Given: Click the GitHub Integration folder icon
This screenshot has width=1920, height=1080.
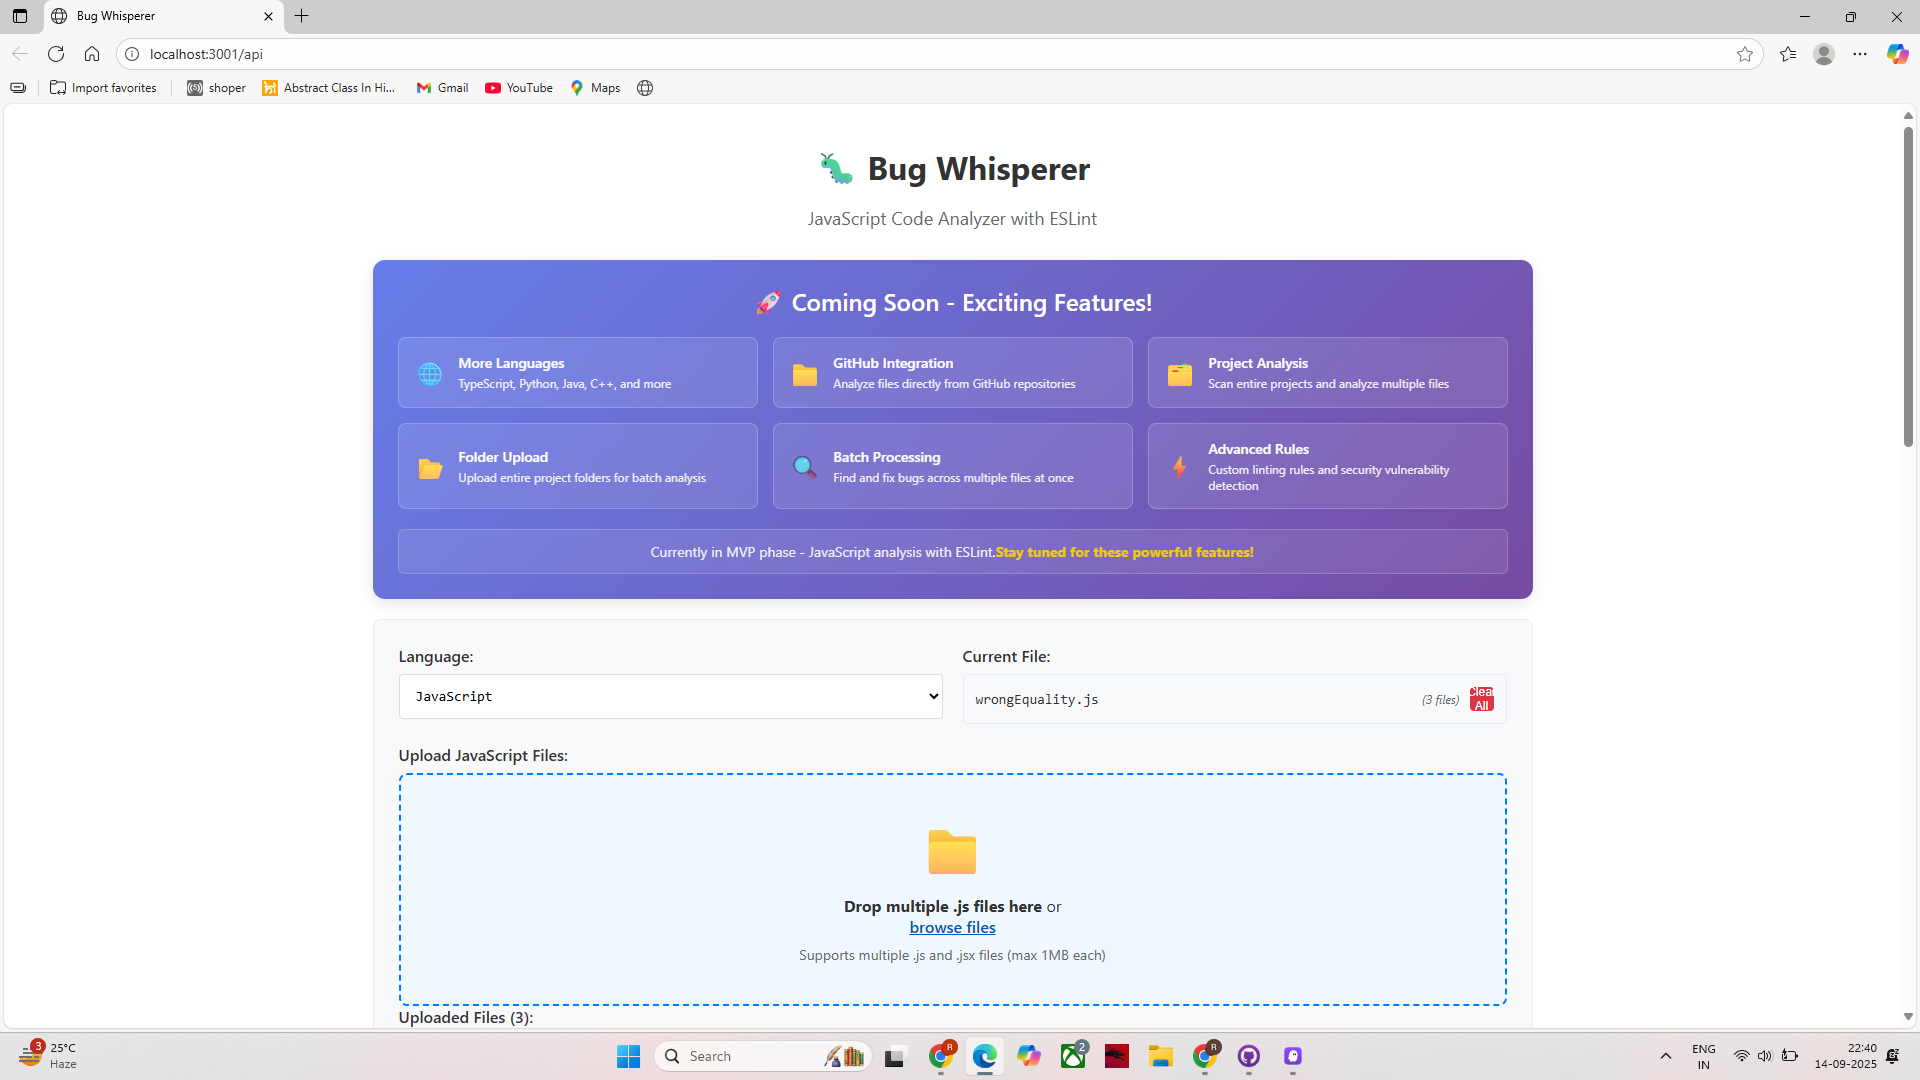Looking at the screenshot, I should (805, 373).
